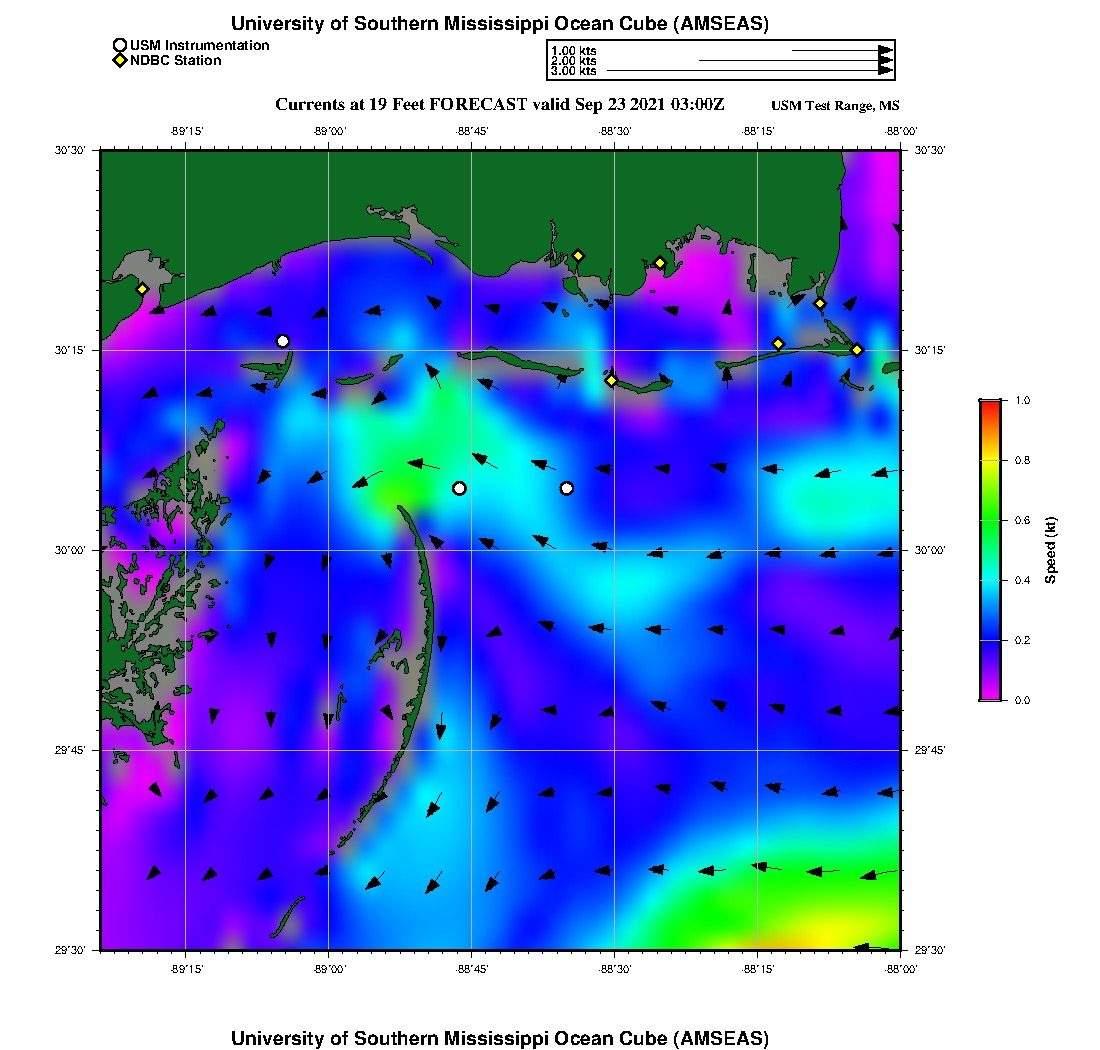Pick the northernmost NDBC diamond station marker
This screenshot has width=1100, height=1050.
pos(578,255)
